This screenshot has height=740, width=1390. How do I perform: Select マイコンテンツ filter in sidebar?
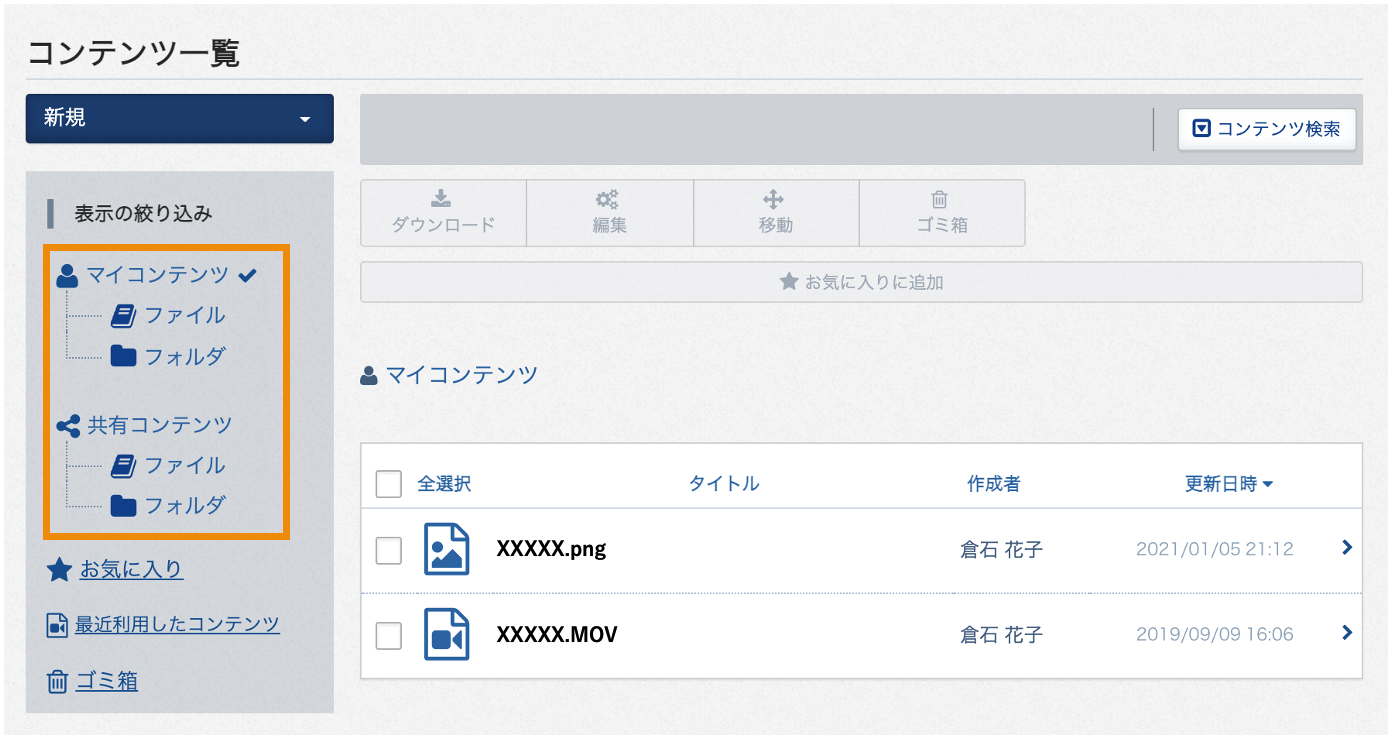(x=157, y=275)
